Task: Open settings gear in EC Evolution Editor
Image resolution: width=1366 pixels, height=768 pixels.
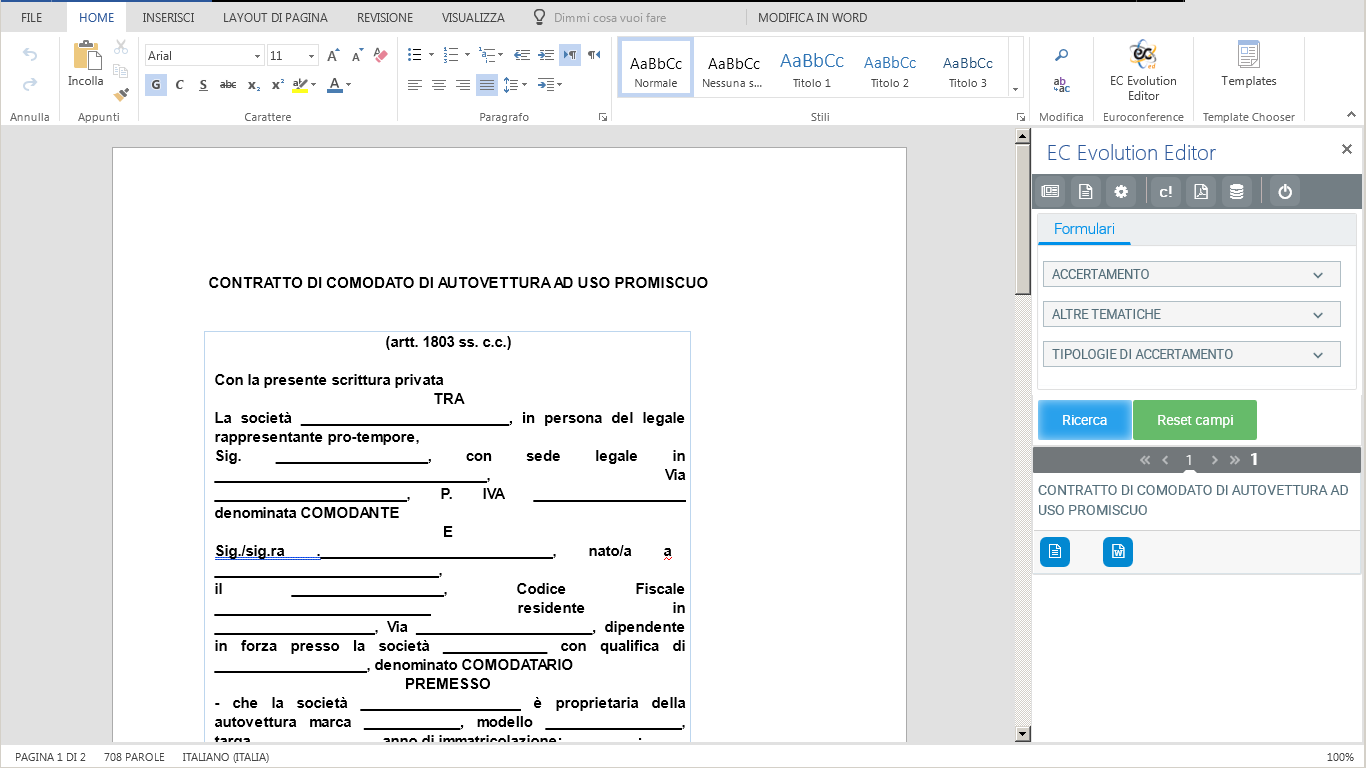Action: coord(1121,192)
